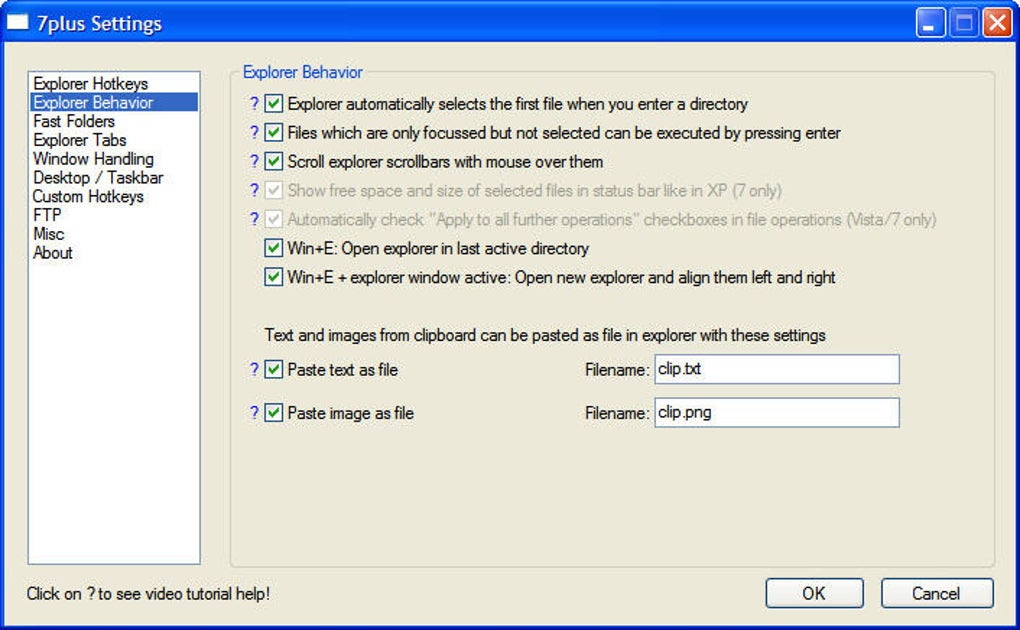
Task: Open the FTP settings section
Action: (47, 215)
